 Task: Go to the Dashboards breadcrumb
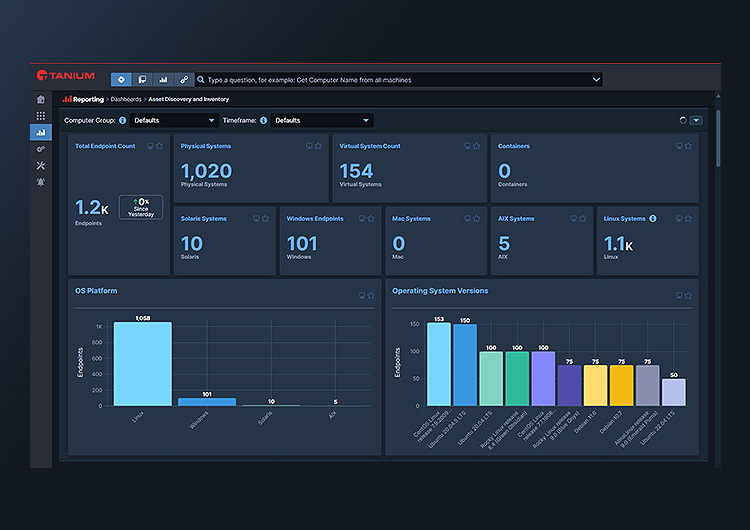126,99
